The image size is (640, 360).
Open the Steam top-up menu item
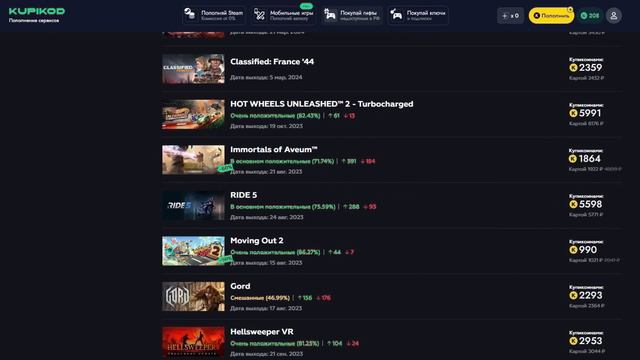(213, 16)
